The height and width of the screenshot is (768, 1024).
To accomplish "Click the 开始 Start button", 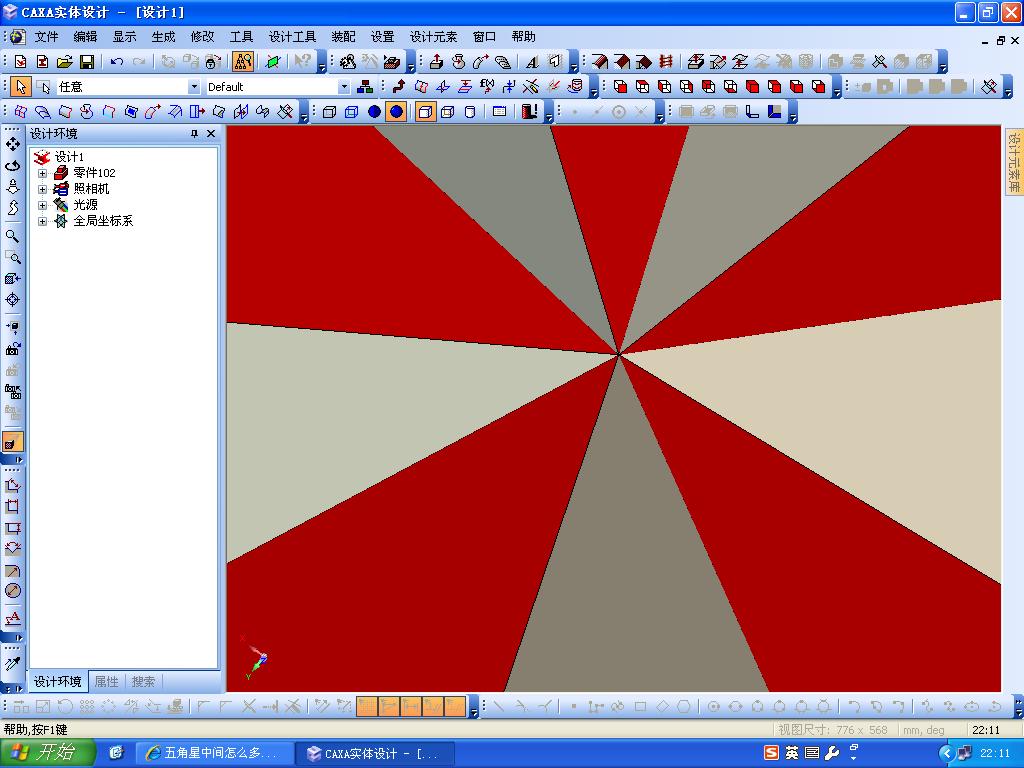I will click(x=48, y=753).
